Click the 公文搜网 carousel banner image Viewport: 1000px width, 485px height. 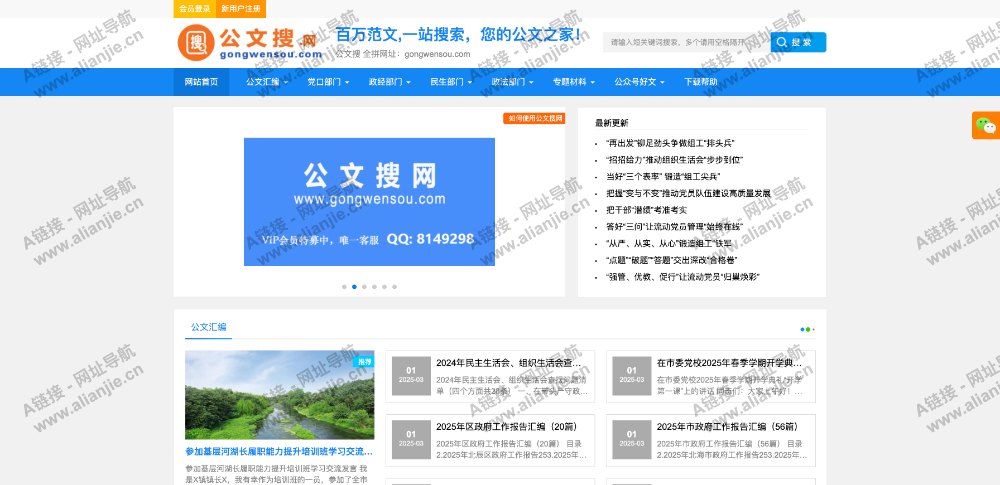(369, 202)
